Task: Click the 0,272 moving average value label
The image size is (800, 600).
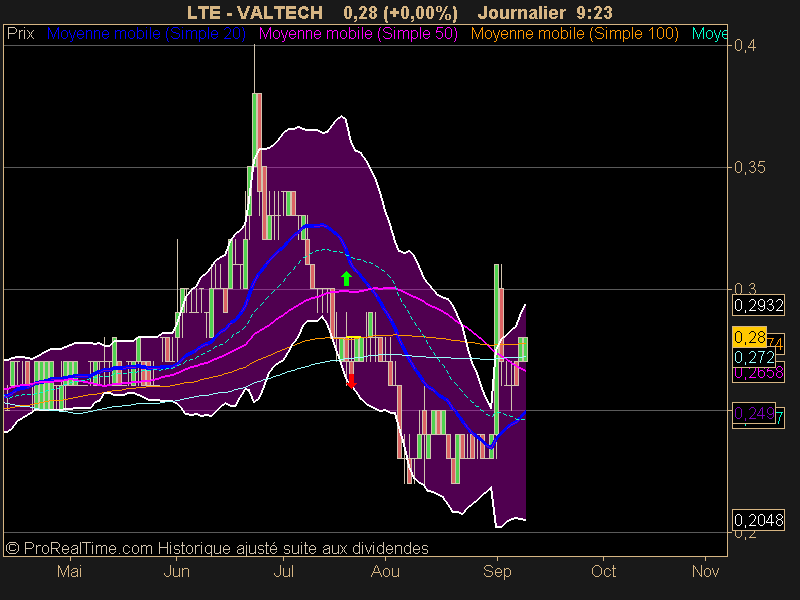Action: (754, 357)
